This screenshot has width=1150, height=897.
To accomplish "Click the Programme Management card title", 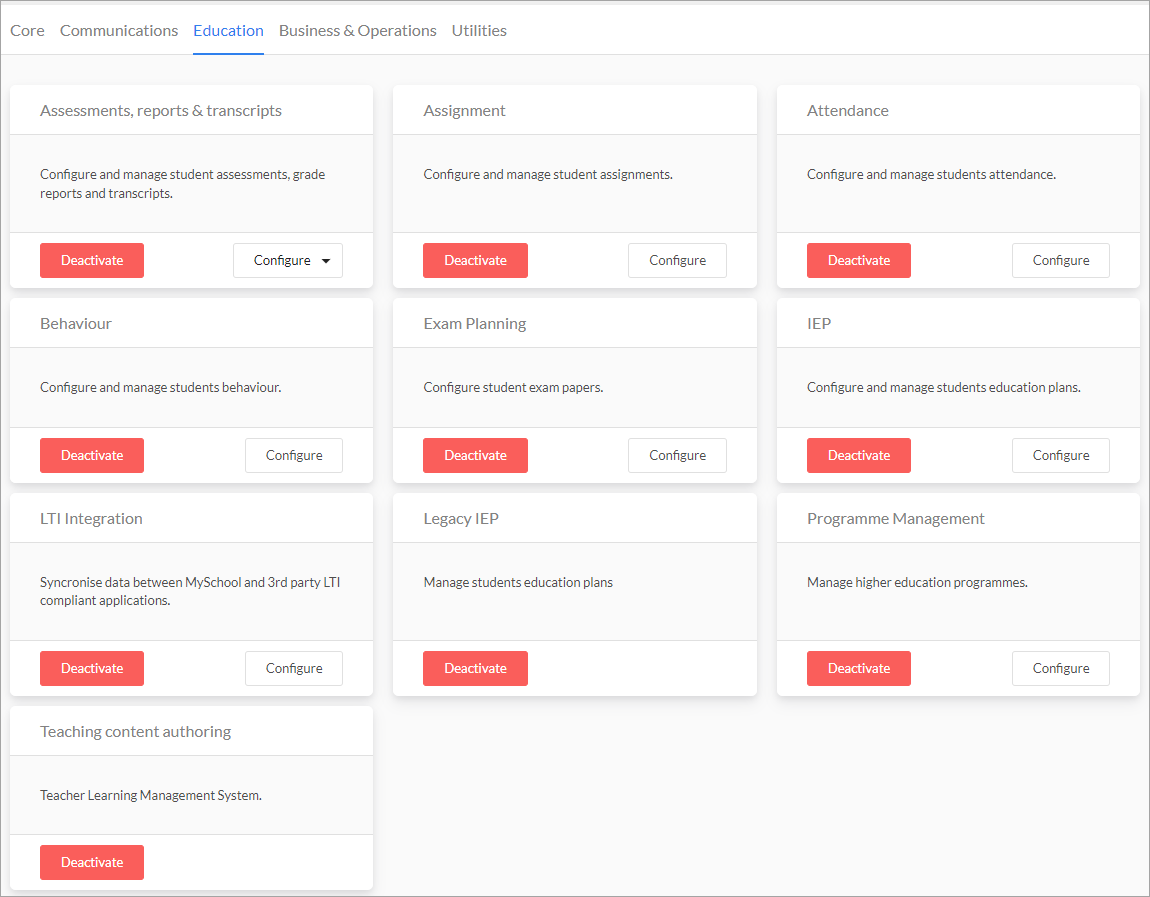I will [x=896, y=519].
